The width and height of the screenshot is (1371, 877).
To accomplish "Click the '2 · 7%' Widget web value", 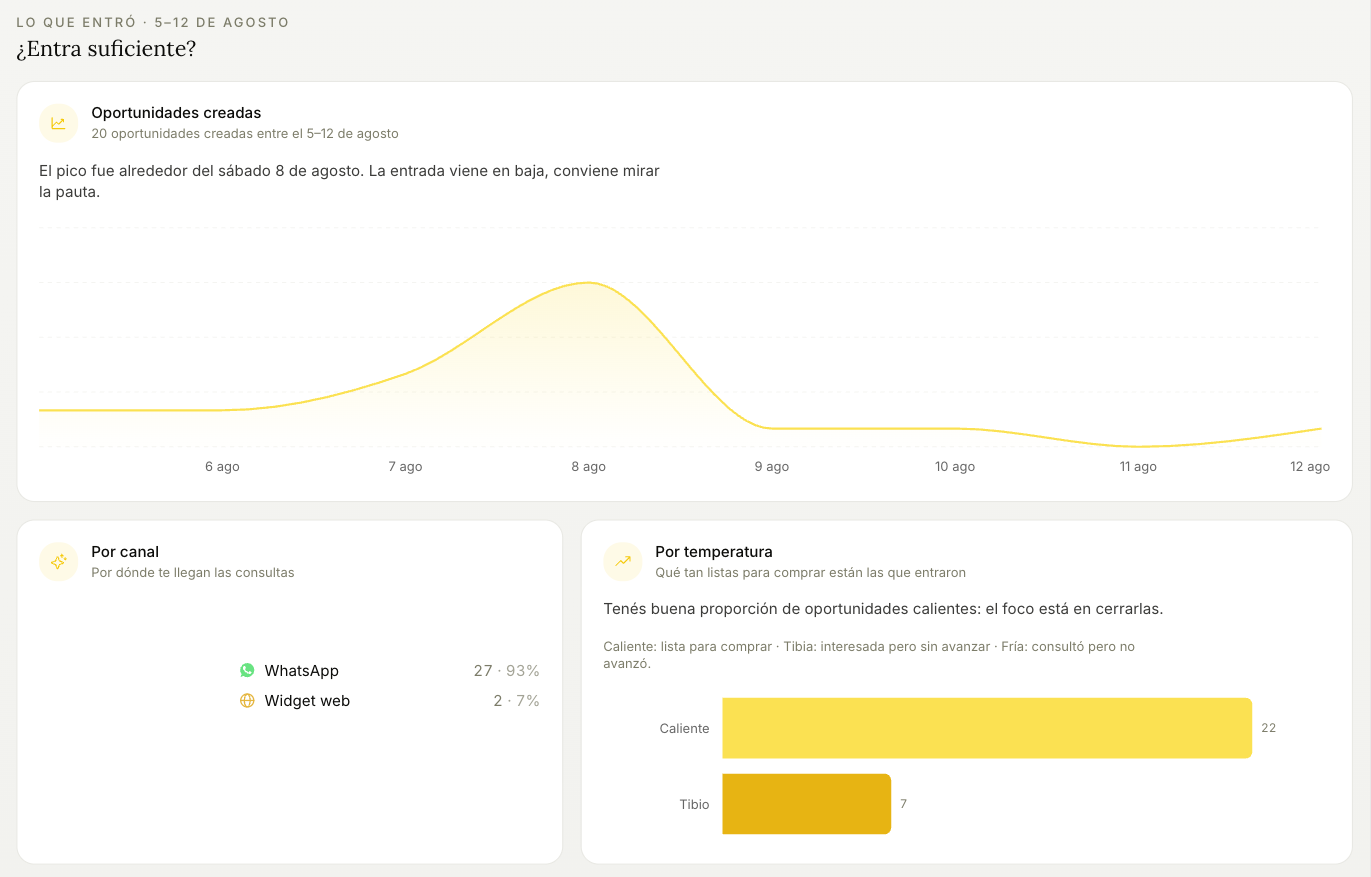I will tap(516, 701).
